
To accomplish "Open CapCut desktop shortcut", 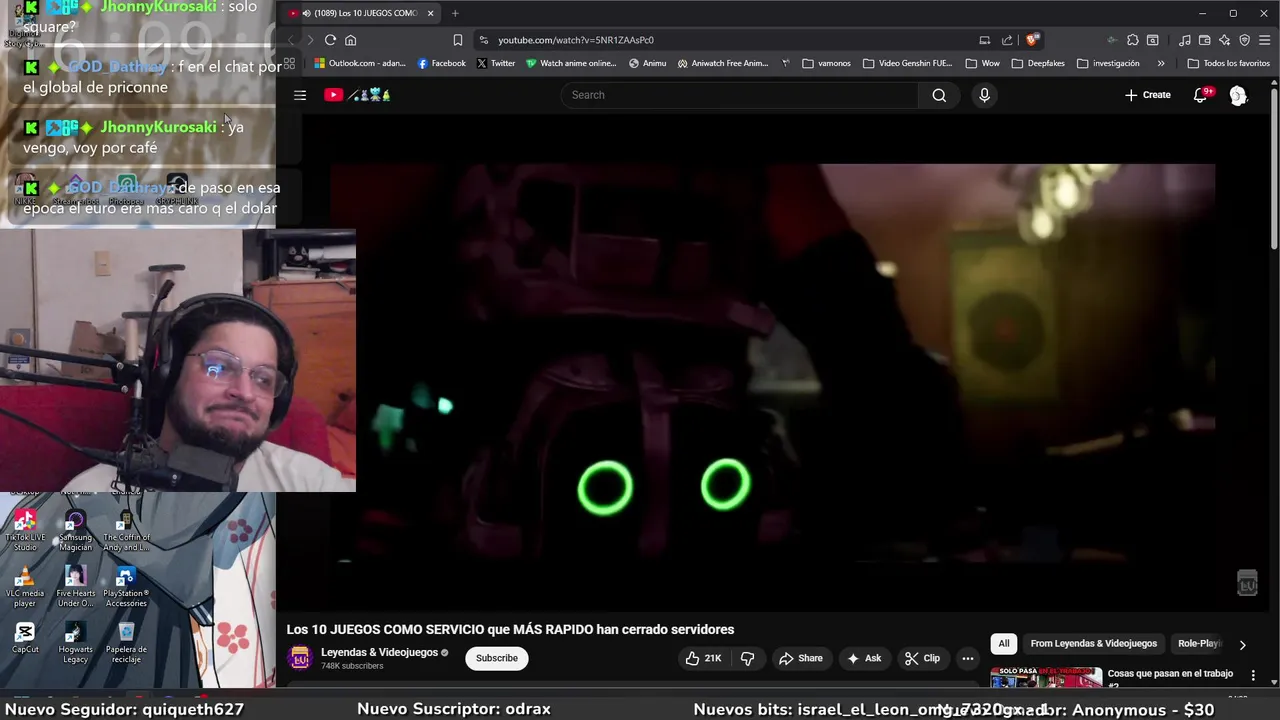I will tap(25, 638).
